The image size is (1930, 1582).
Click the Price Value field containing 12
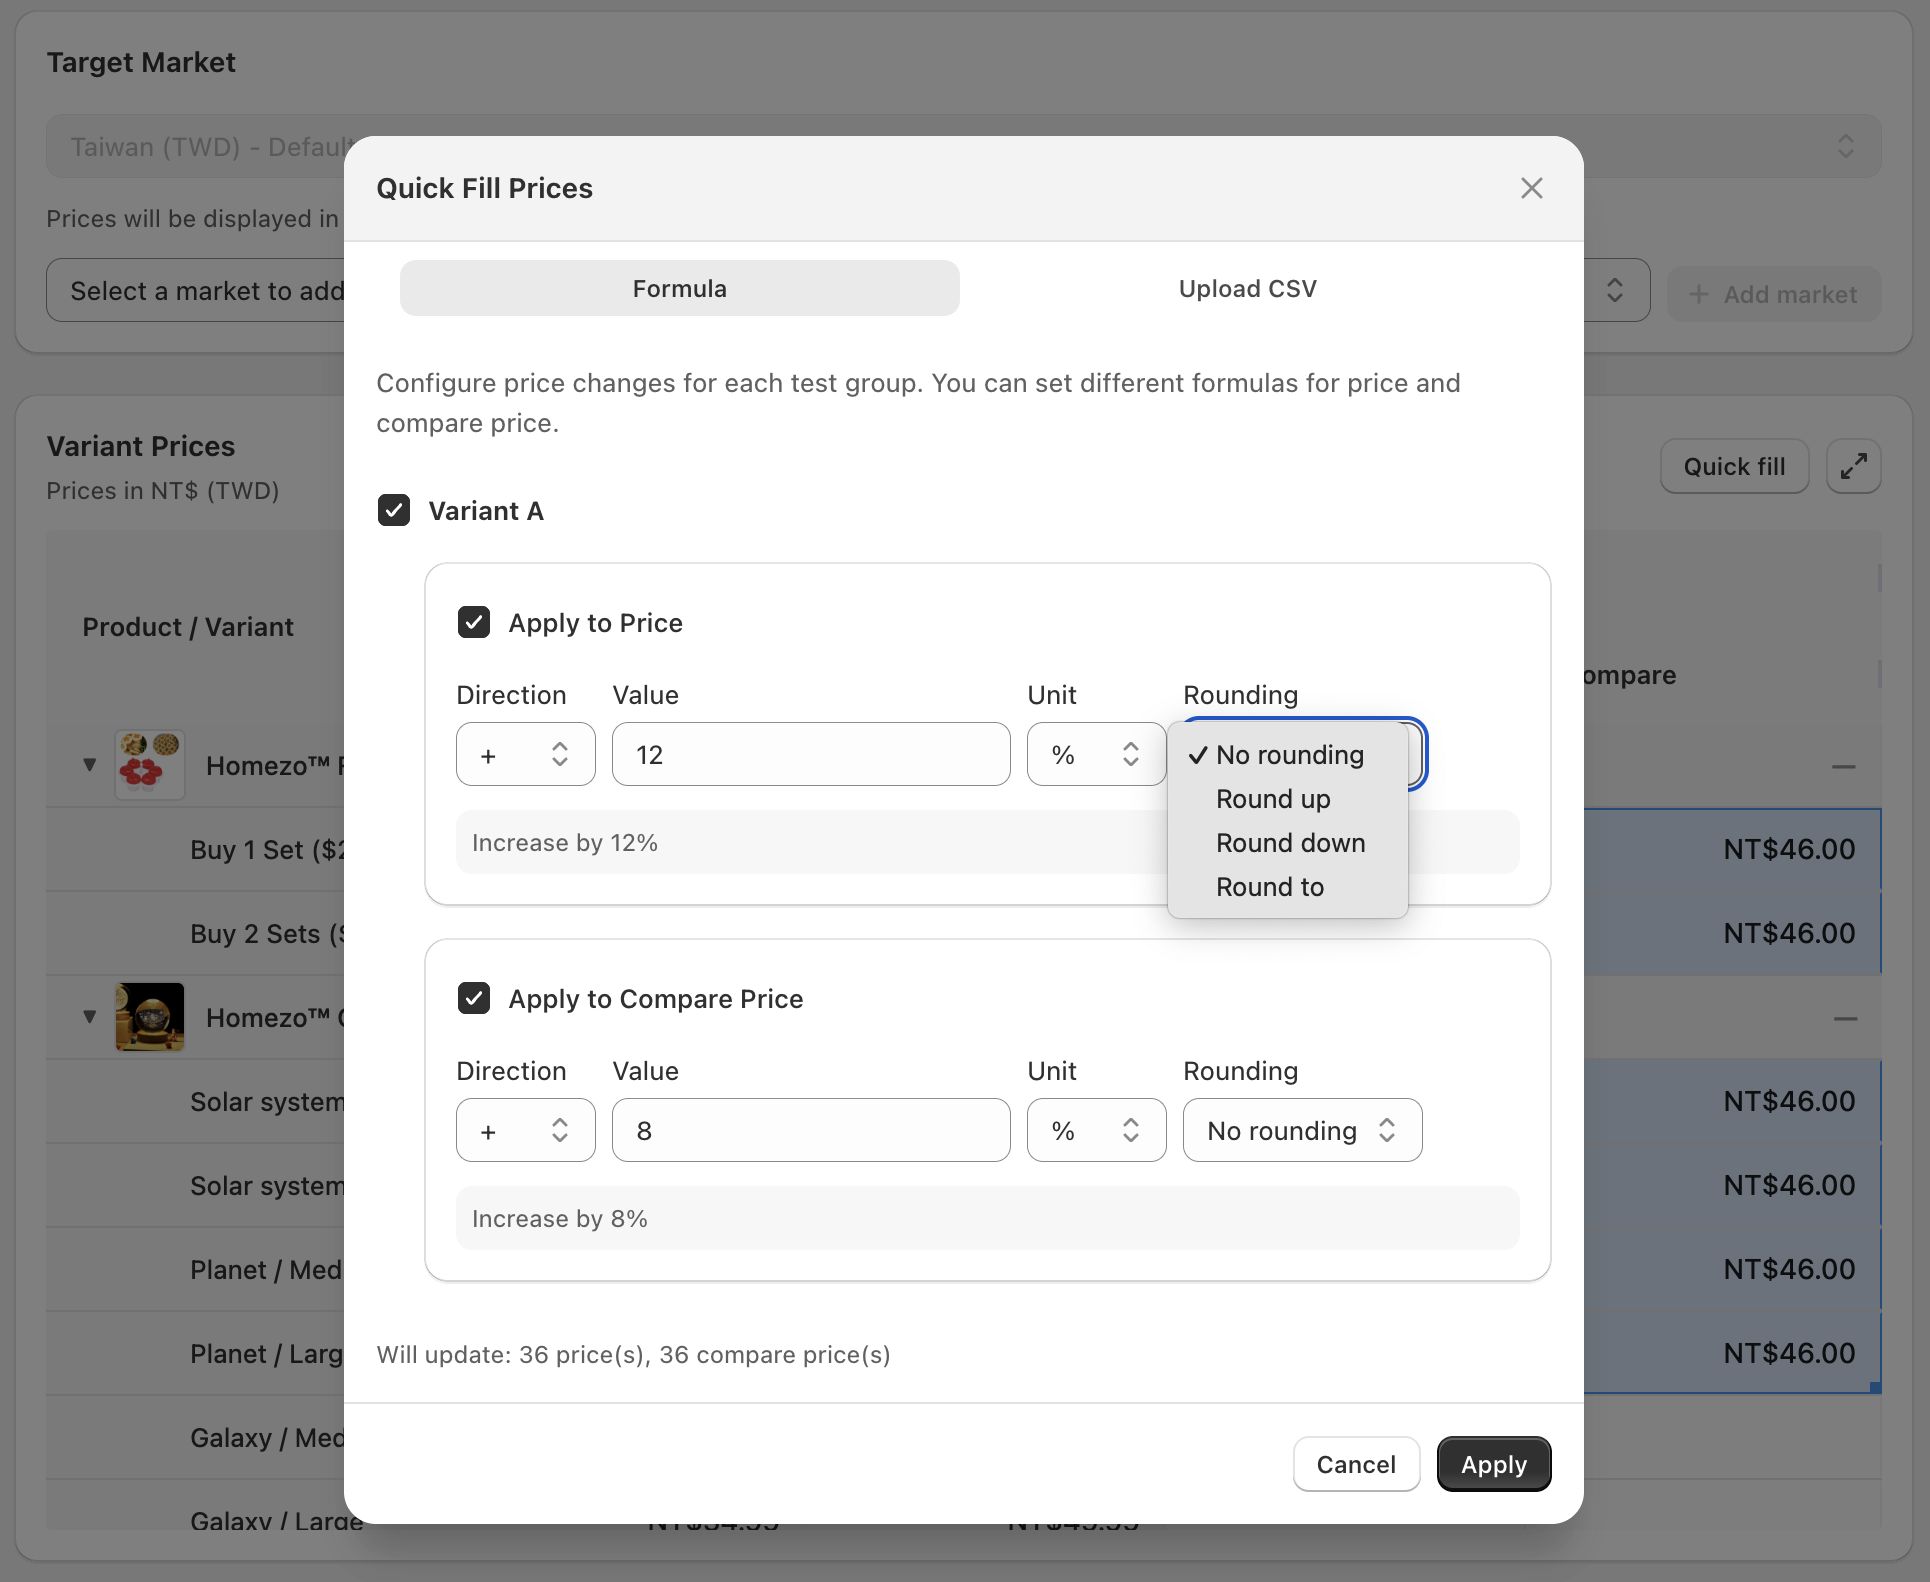[x=810, y=755]
